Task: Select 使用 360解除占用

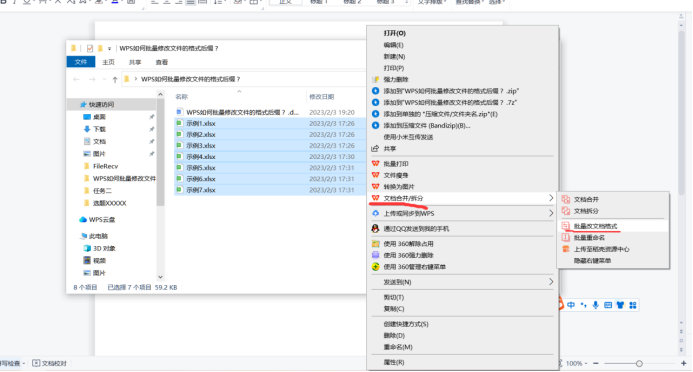Action: coord(408,244)
